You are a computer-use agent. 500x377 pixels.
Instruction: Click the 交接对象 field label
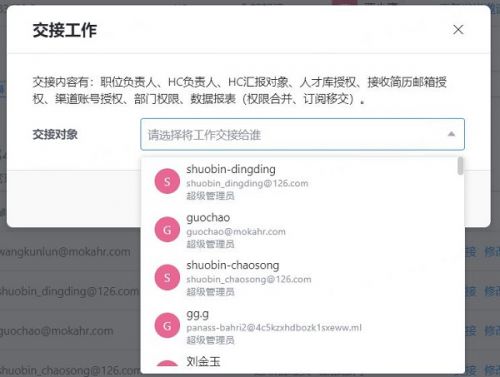55,134
